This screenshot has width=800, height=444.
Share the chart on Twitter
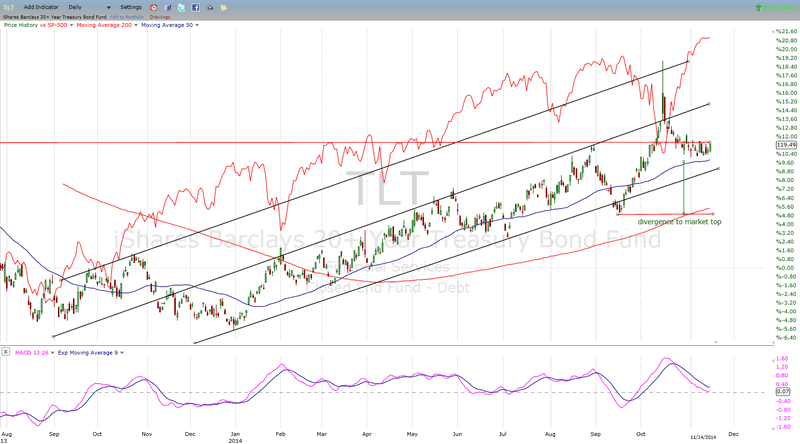pos(182,8)
